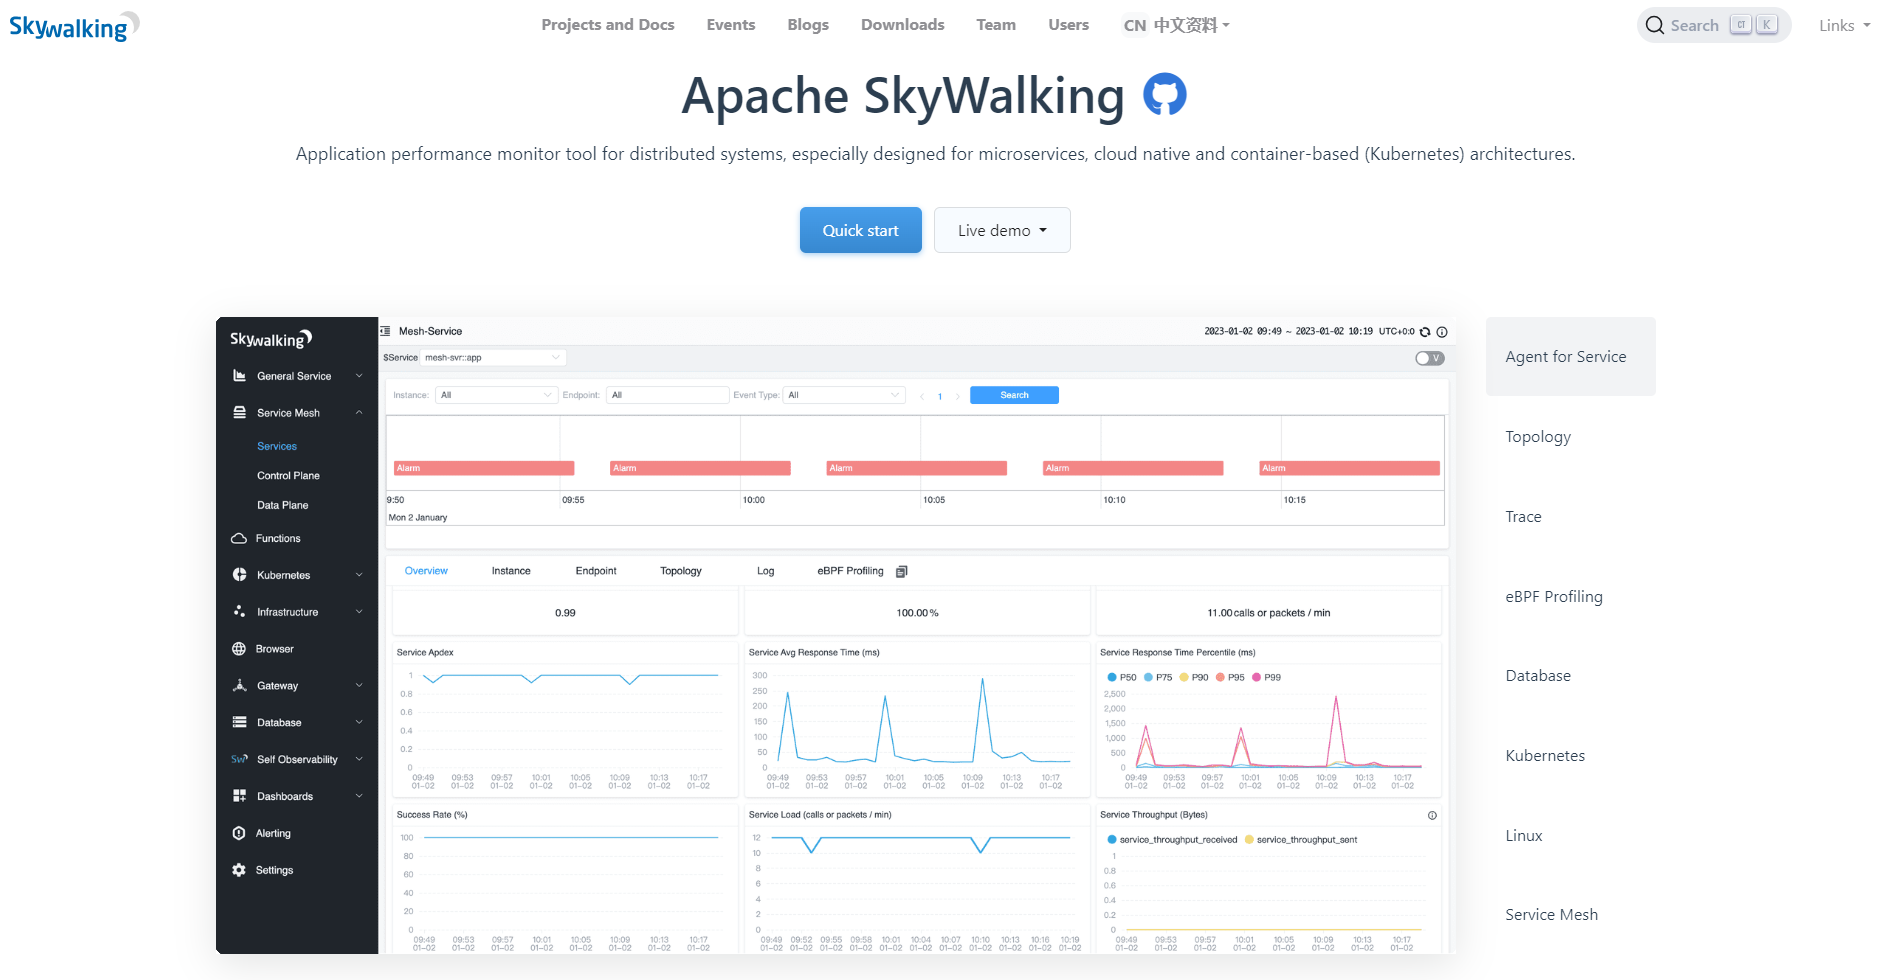Click the Services link under Service Mesh

coord(277,446)
